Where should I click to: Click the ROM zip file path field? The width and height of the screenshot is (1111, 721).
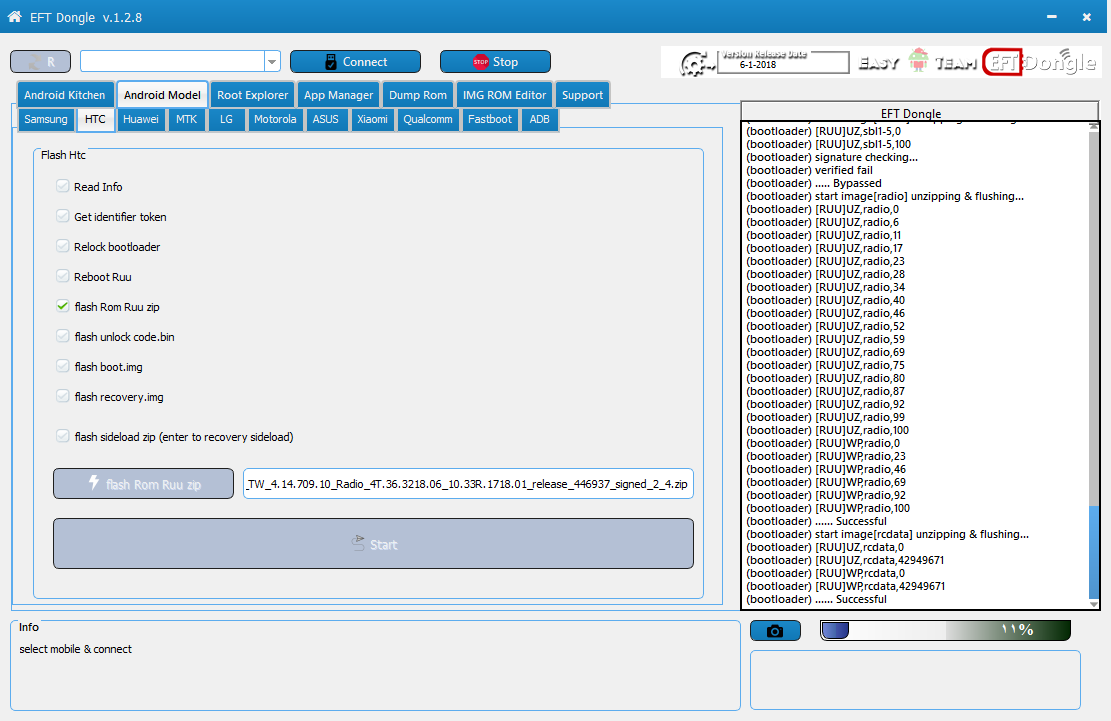468,484
